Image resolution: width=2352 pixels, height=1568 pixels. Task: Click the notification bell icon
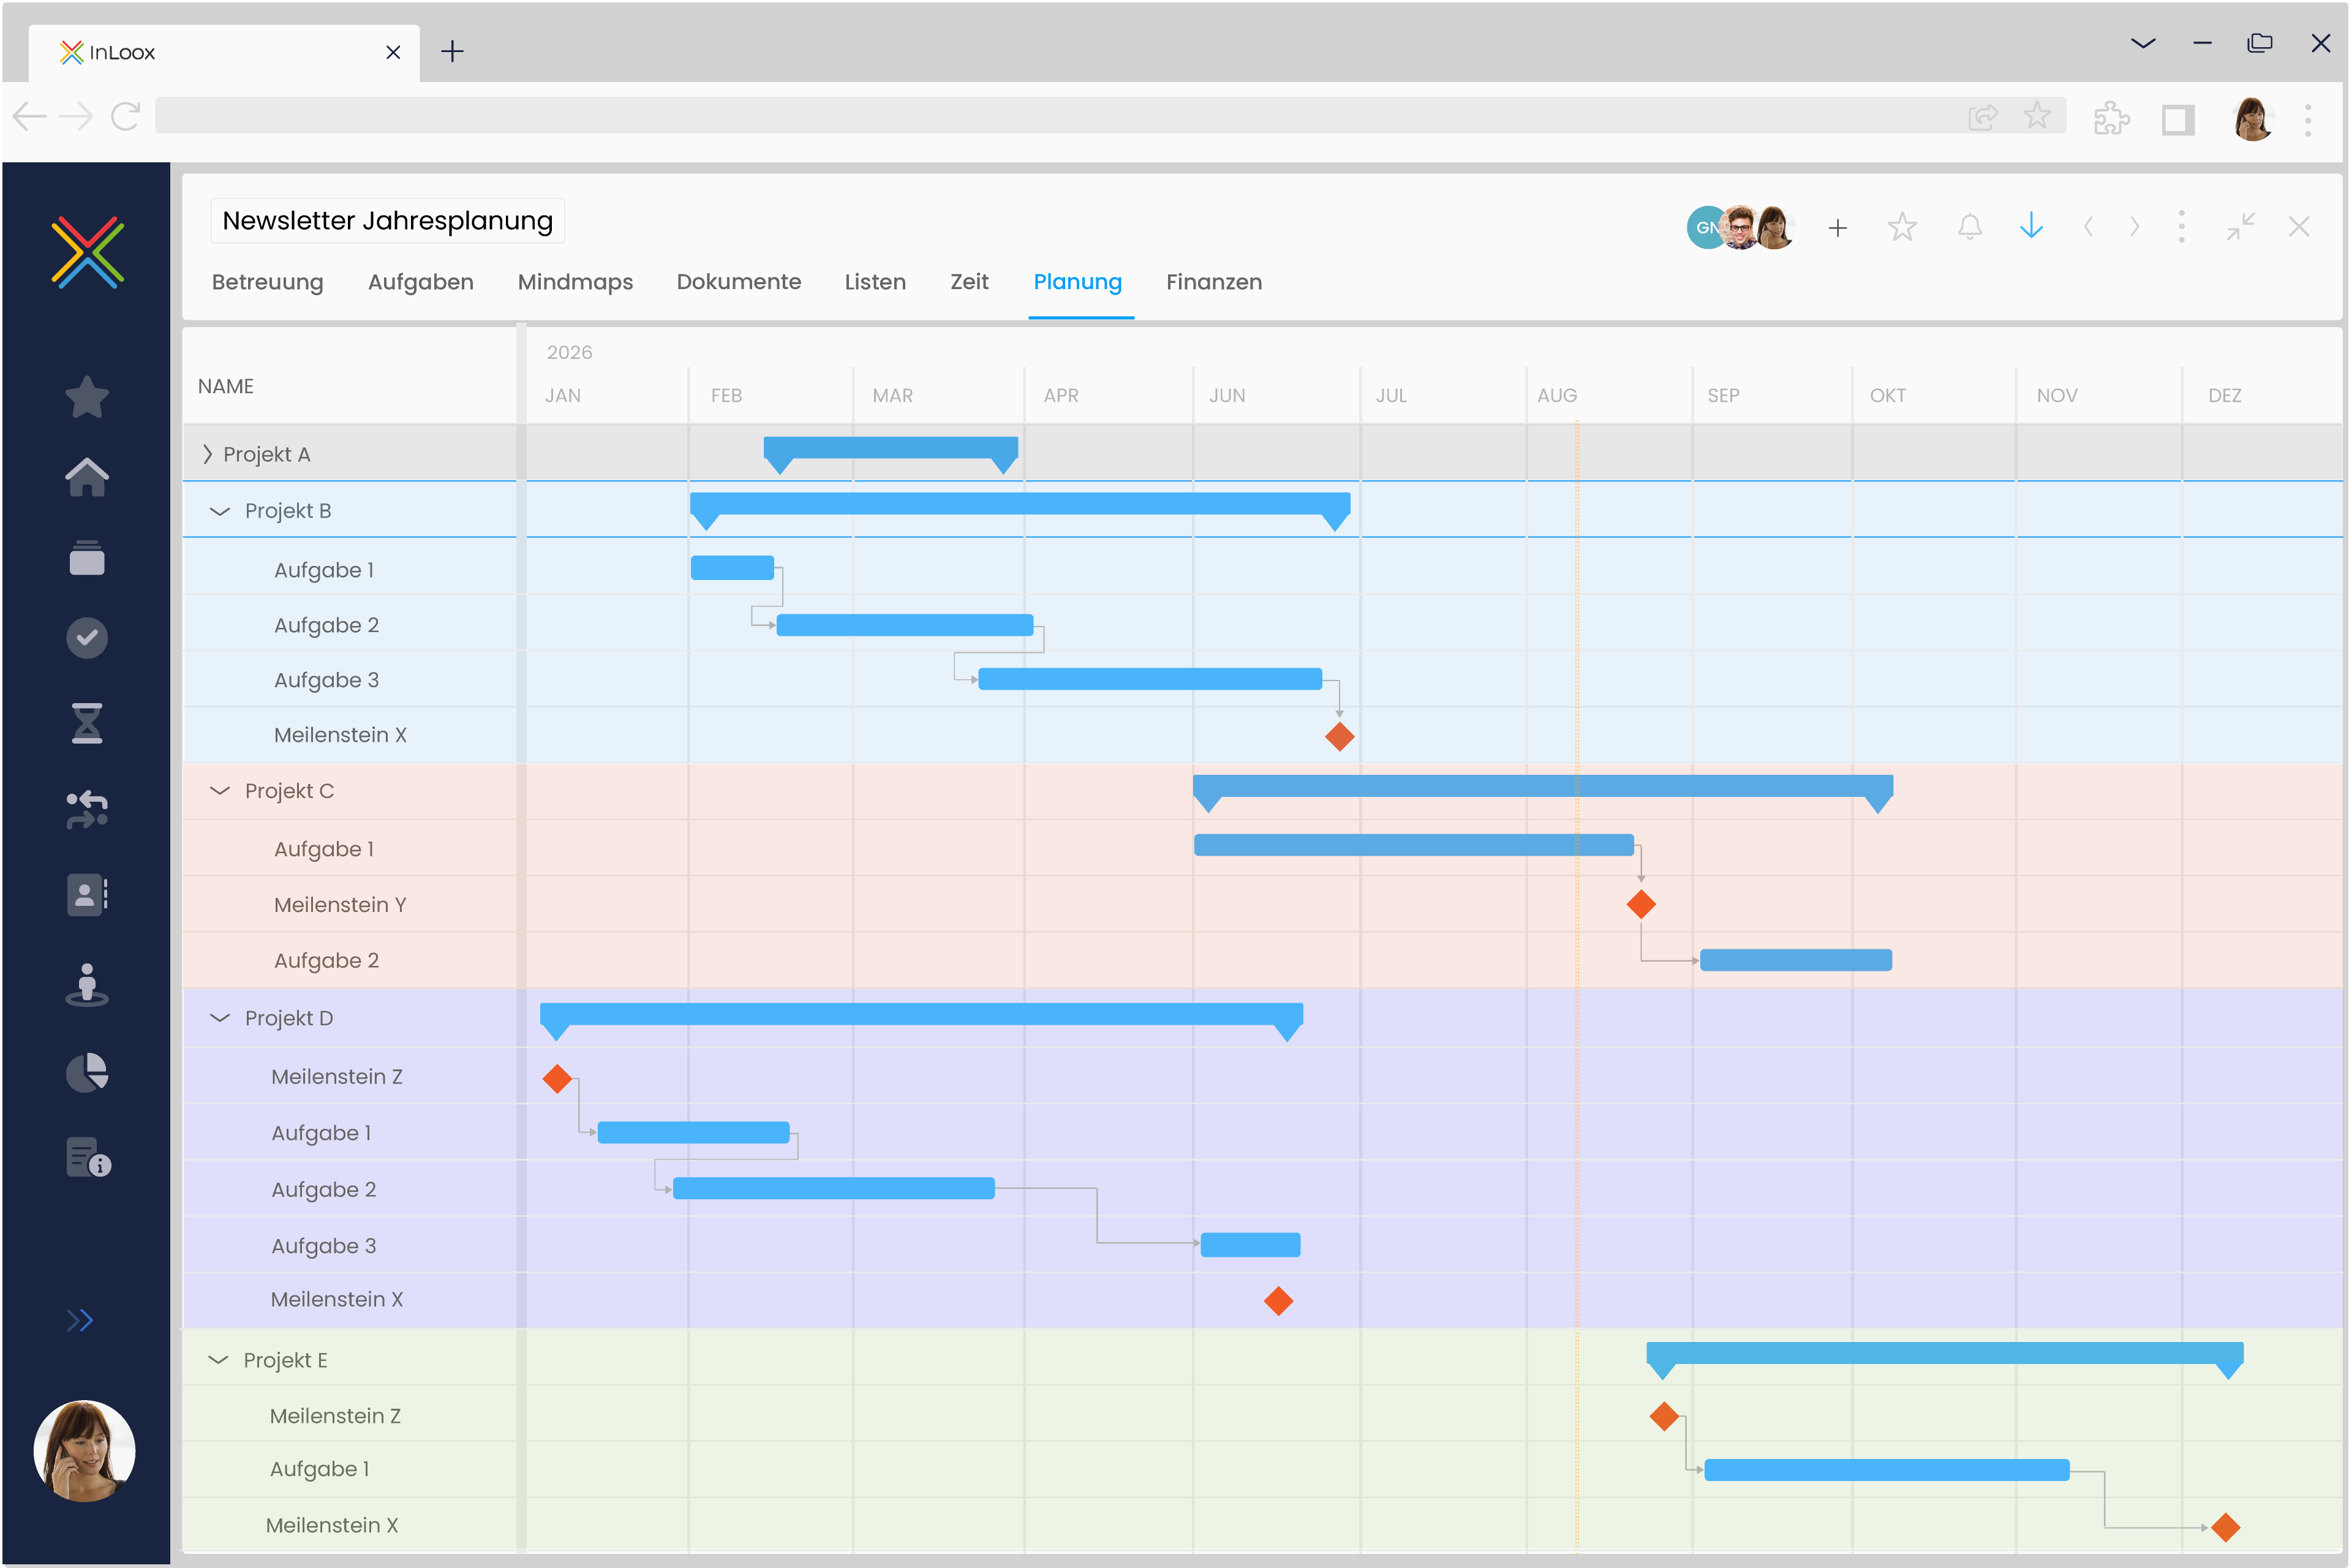1969,227
